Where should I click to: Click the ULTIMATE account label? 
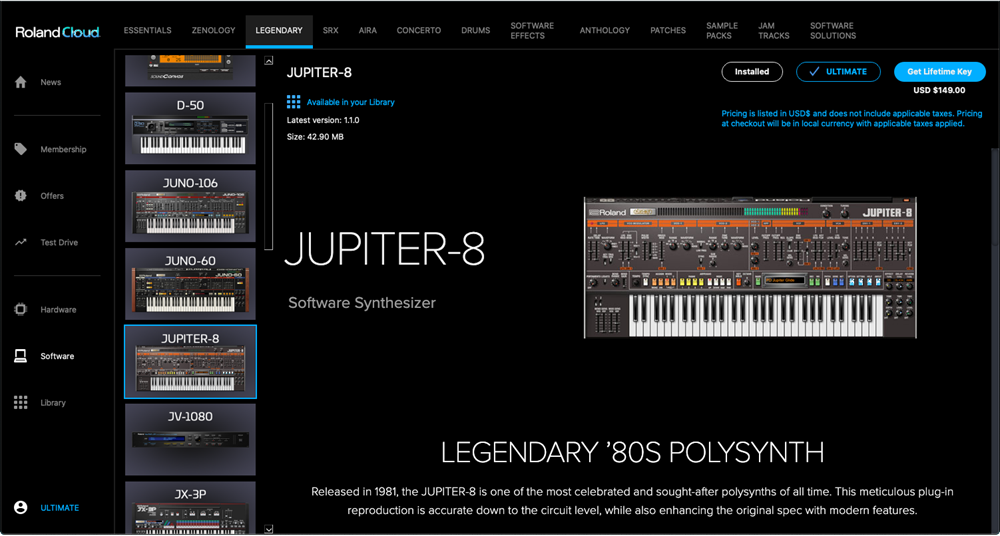[x=60, y=508]
